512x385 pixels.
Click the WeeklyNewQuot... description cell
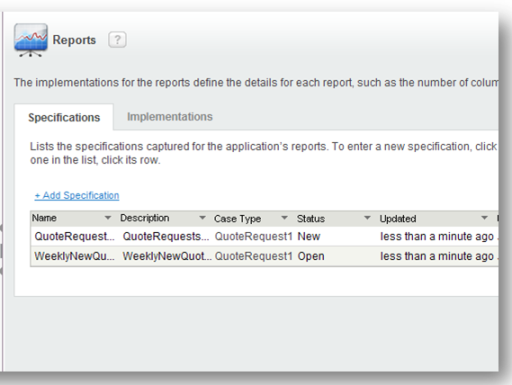pyautogui.click(x=167, y=256)
